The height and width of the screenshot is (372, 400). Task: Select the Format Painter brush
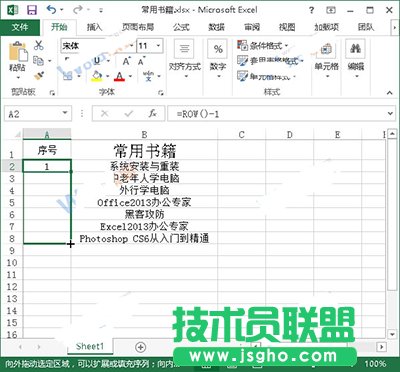pos(39,76)
